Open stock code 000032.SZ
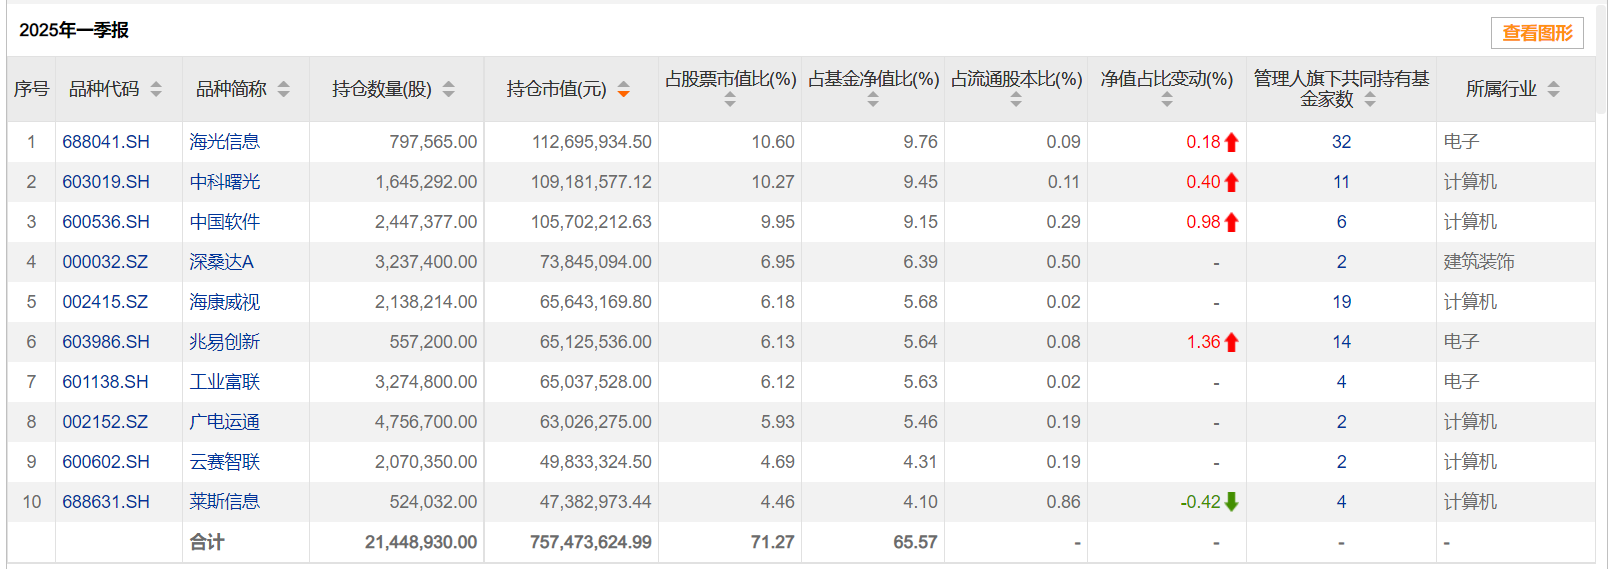 coord(105,262)
